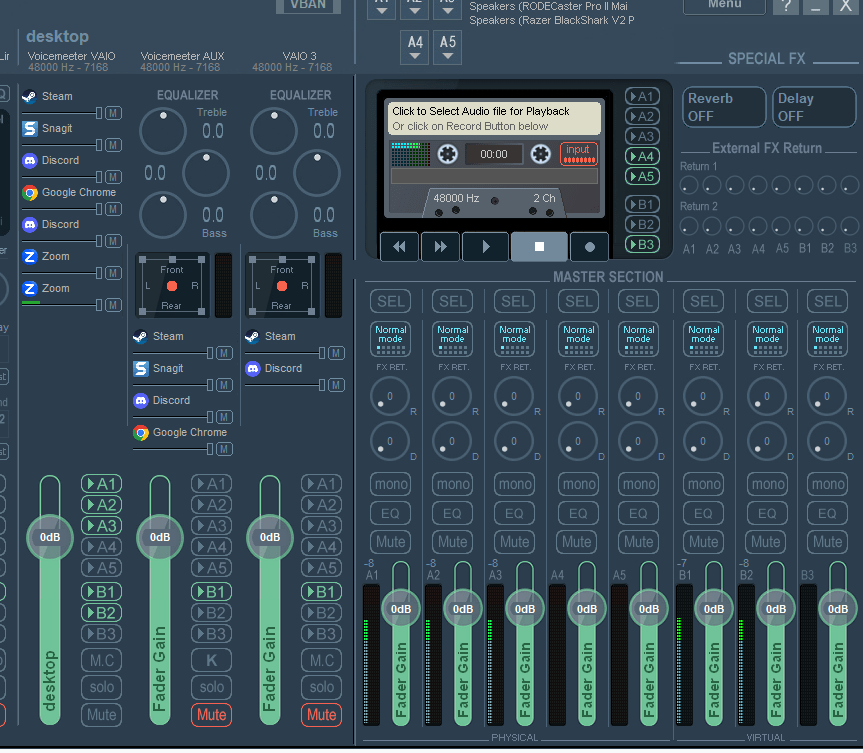This screenshot has width=863, height=753.
Task: Enable cassette output to B1
Action: 642,205
